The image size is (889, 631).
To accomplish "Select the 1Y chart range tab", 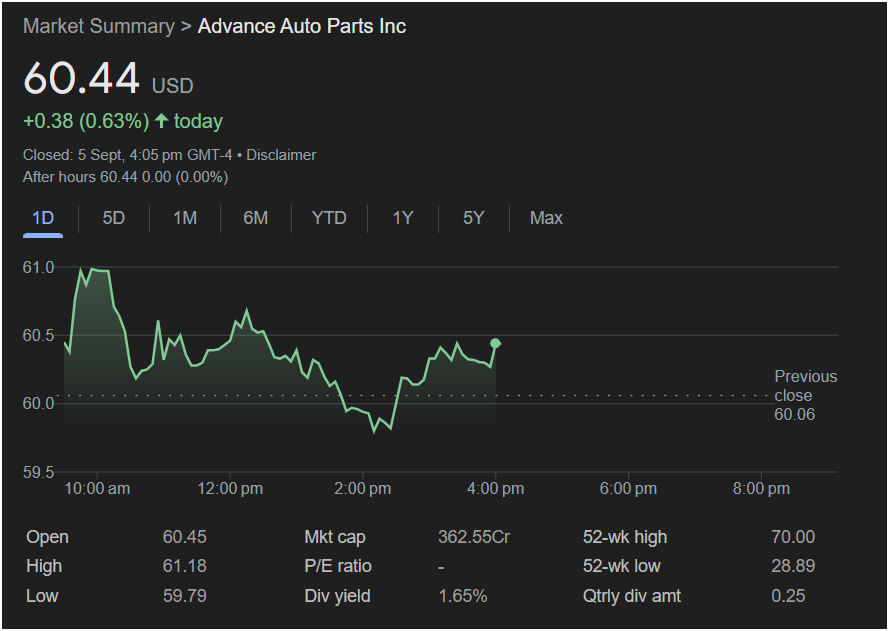I will pyautogui.click(x=403, y=218).
